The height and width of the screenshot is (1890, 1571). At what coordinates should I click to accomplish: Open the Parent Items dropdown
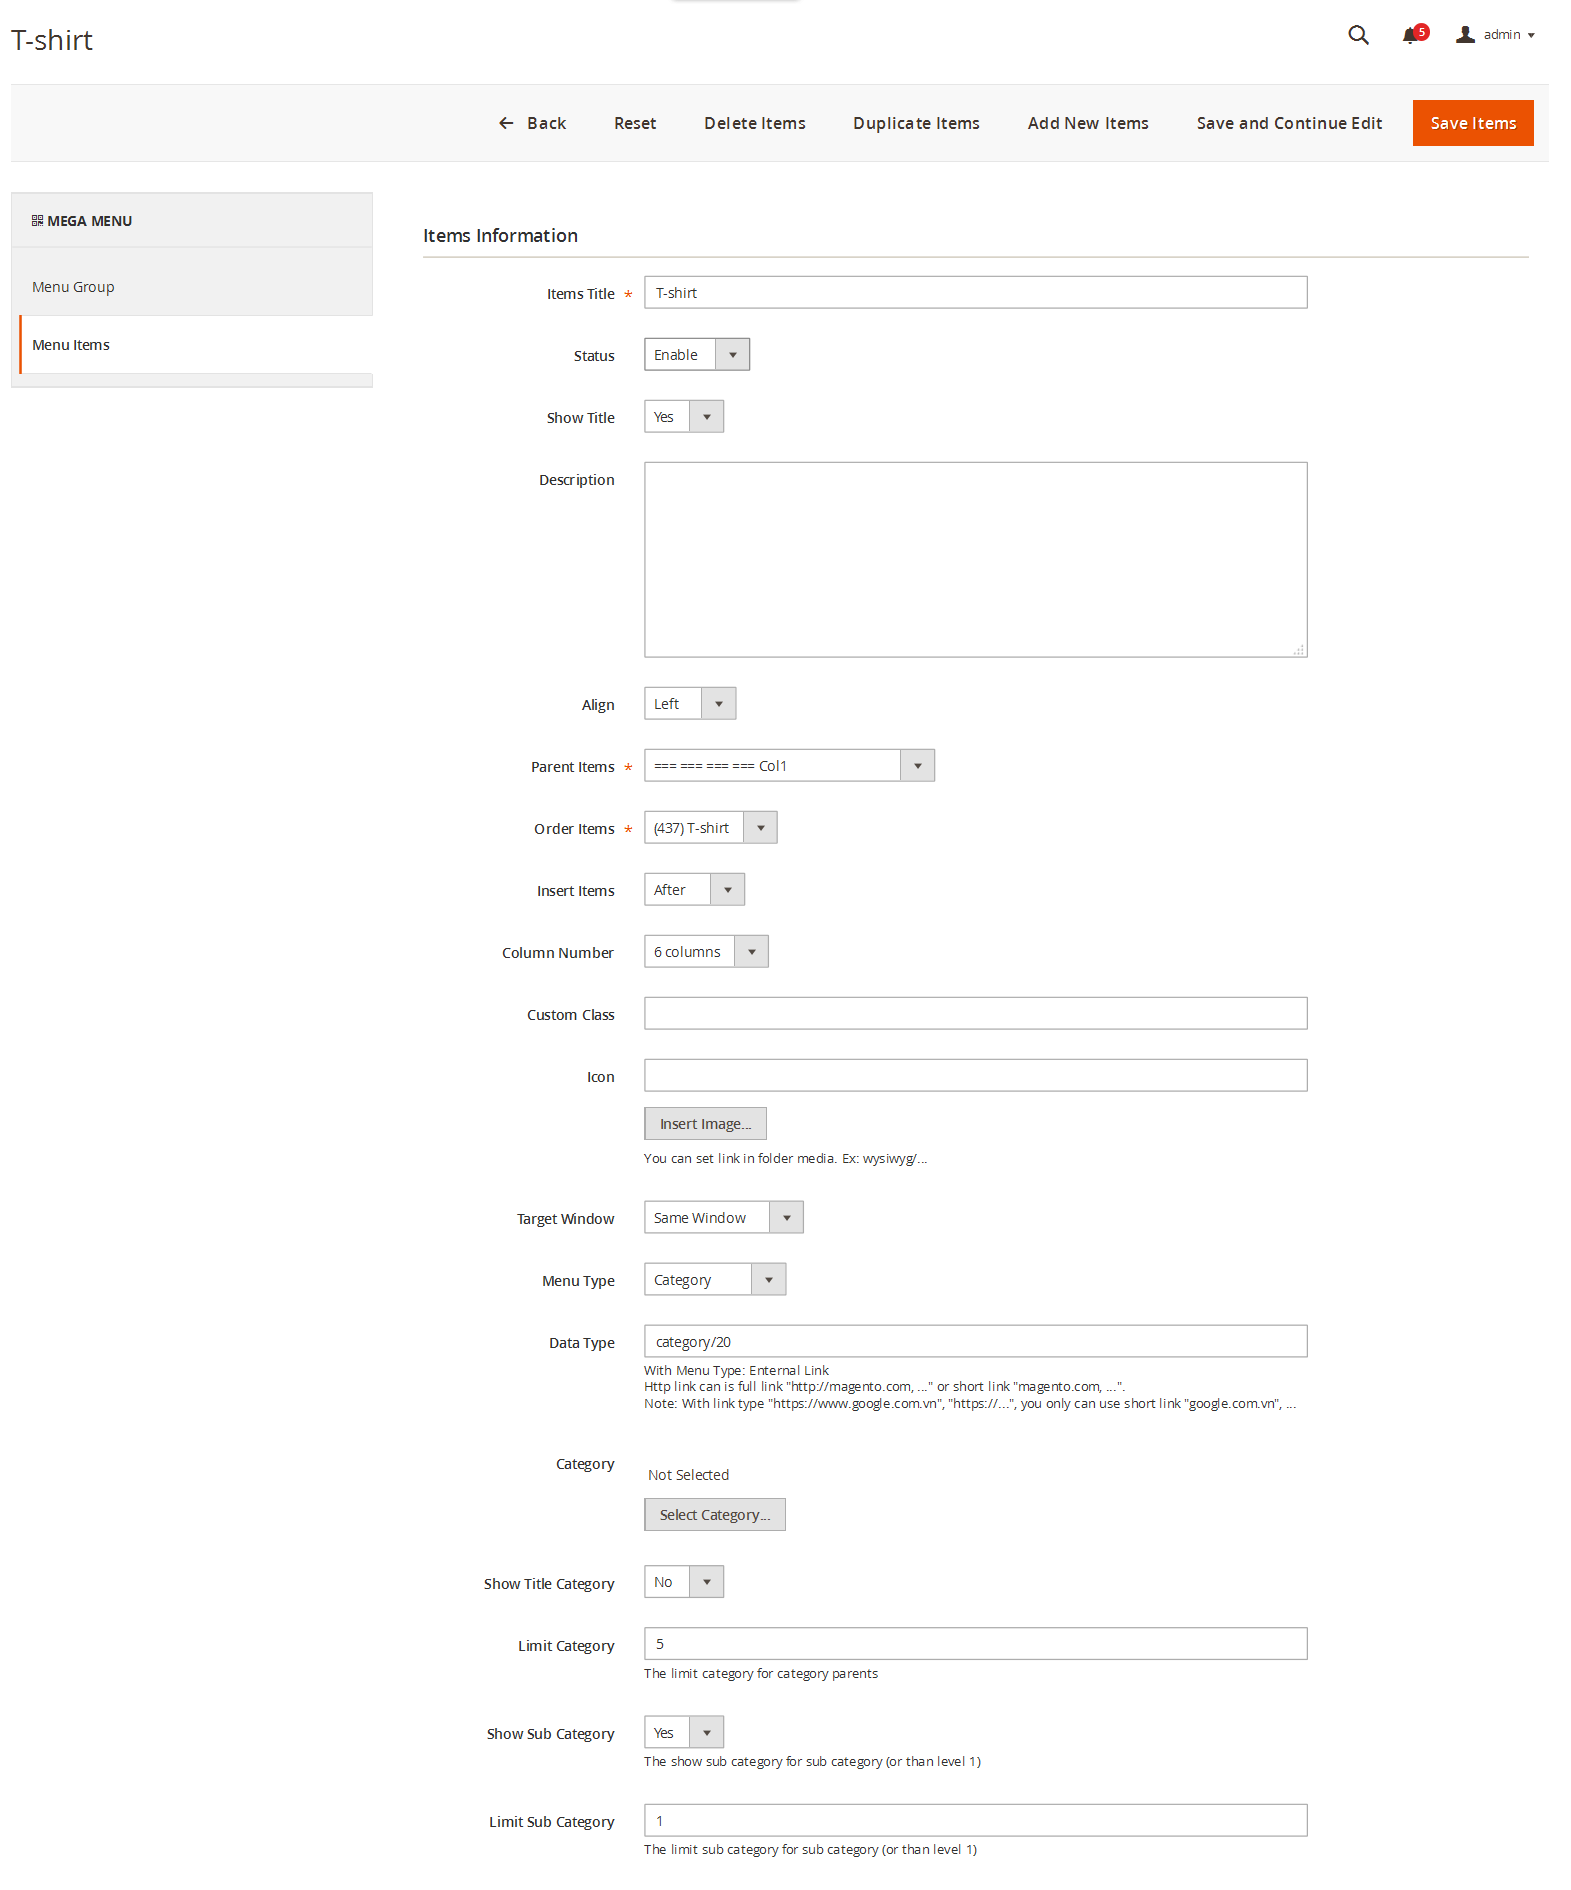pos(788,766)
